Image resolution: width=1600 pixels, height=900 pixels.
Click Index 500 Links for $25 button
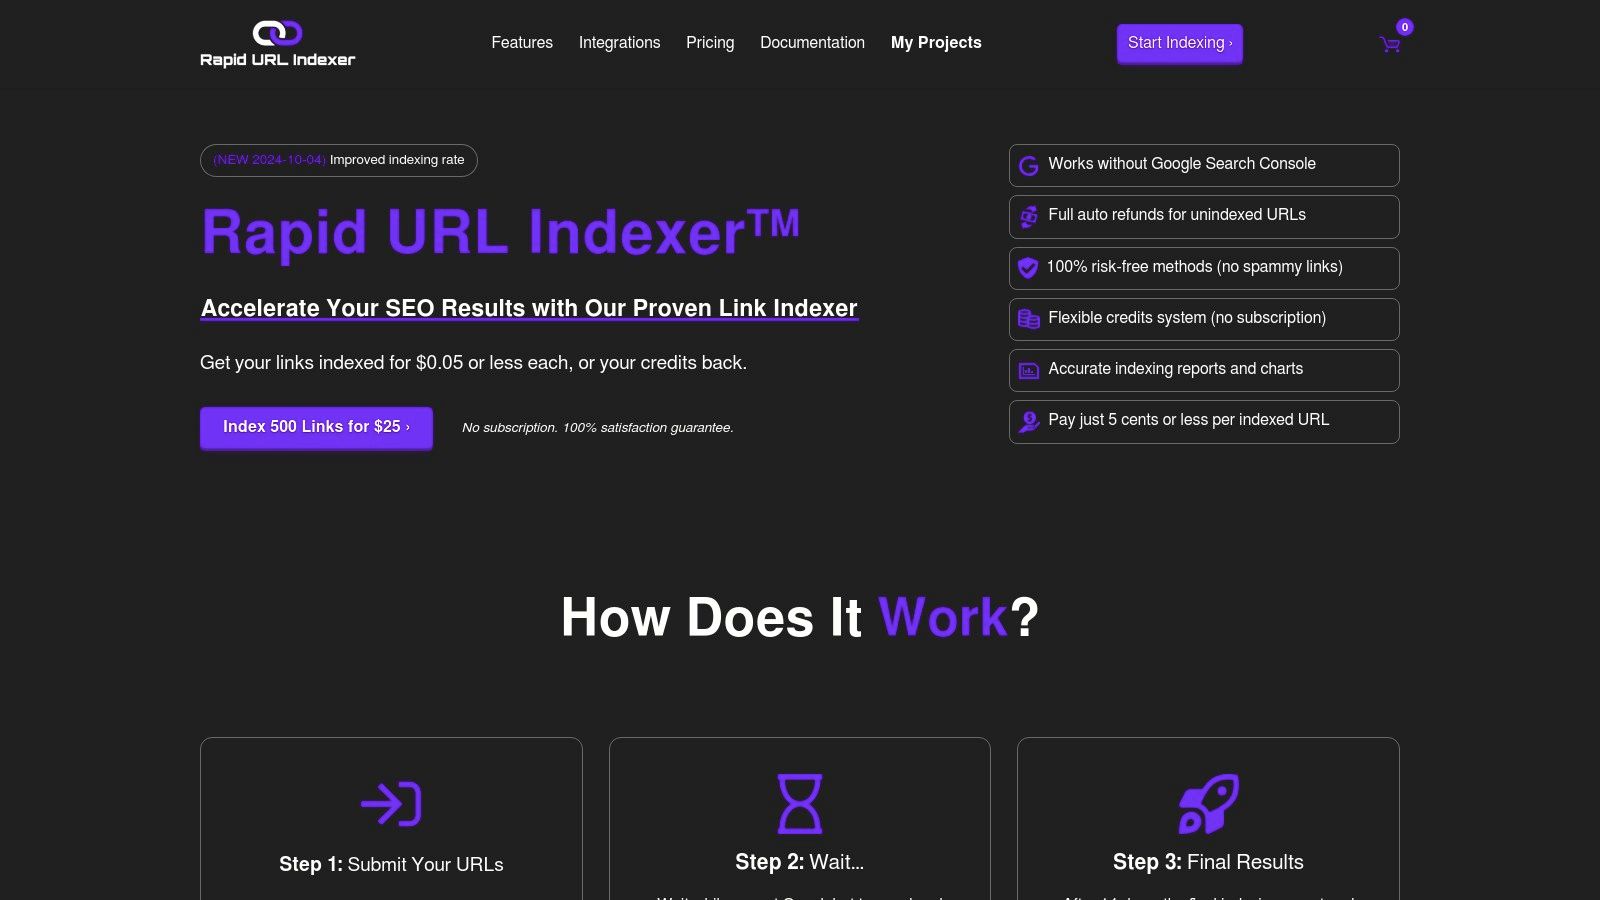point(316,427)
